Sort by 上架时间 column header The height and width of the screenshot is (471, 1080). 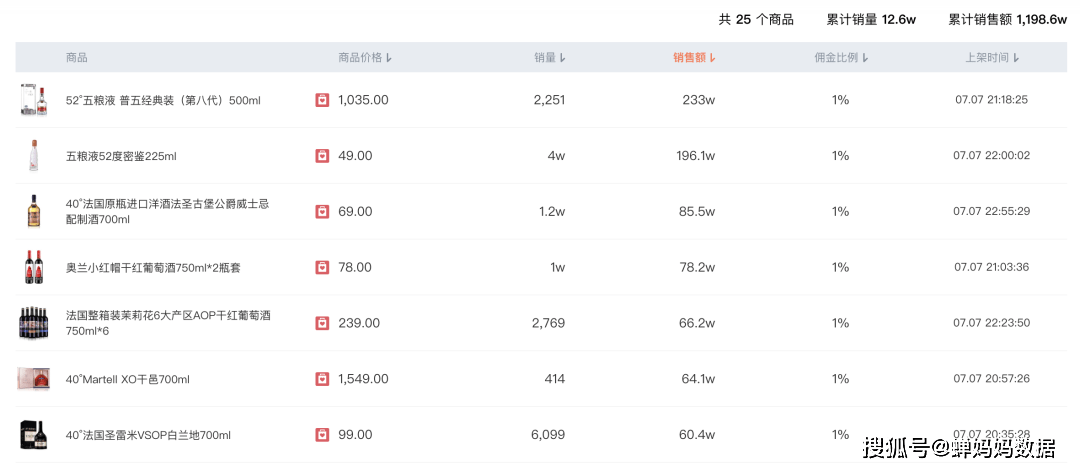pyautogui.click(x=992, y=58)
